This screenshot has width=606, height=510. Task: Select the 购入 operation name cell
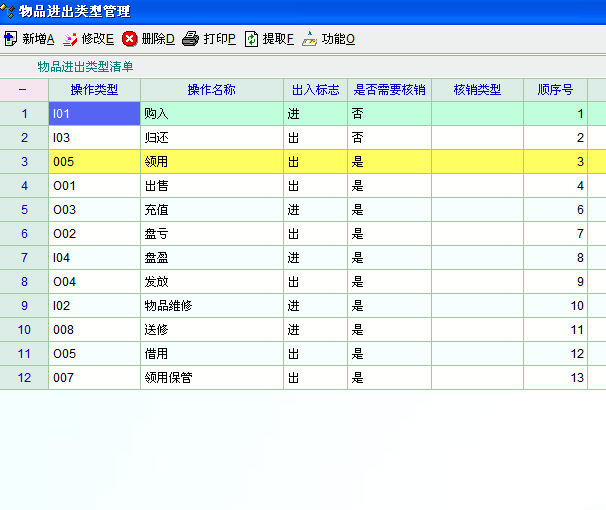211,113
